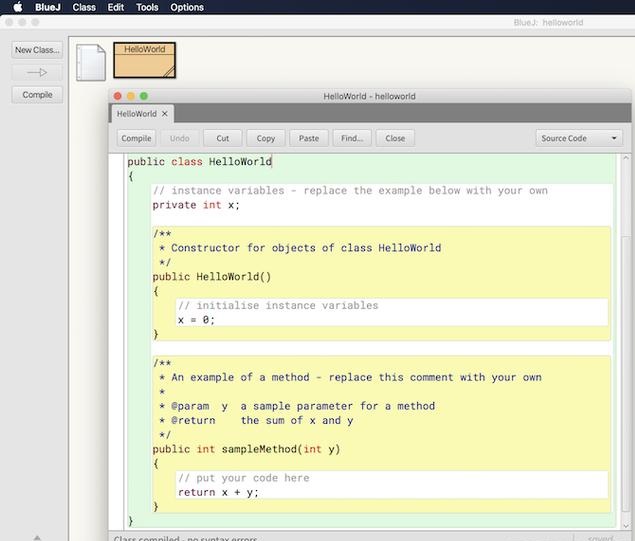Click the yellow minimize button of editor window
This screenshot has height=541, width=635.
[131, 96]
